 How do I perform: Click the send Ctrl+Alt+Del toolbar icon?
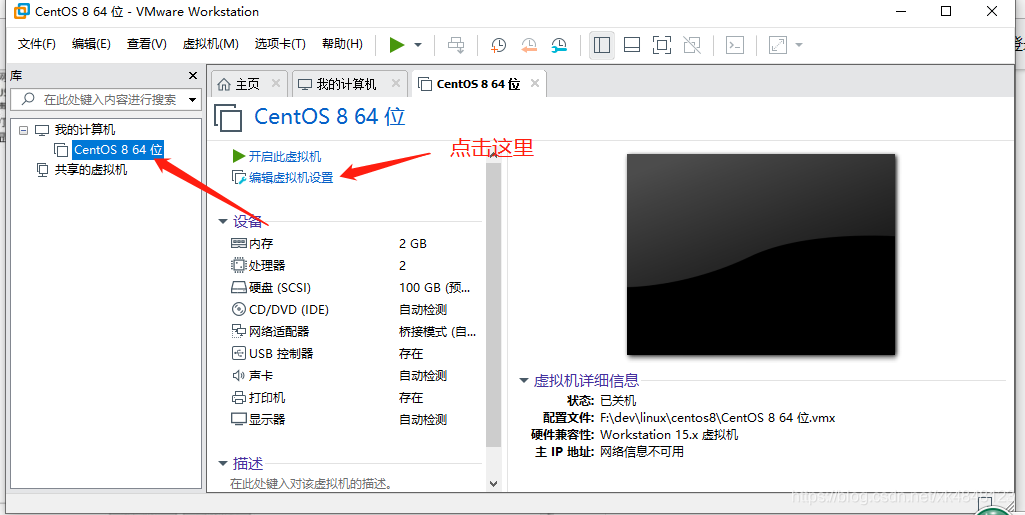point(456,44)
